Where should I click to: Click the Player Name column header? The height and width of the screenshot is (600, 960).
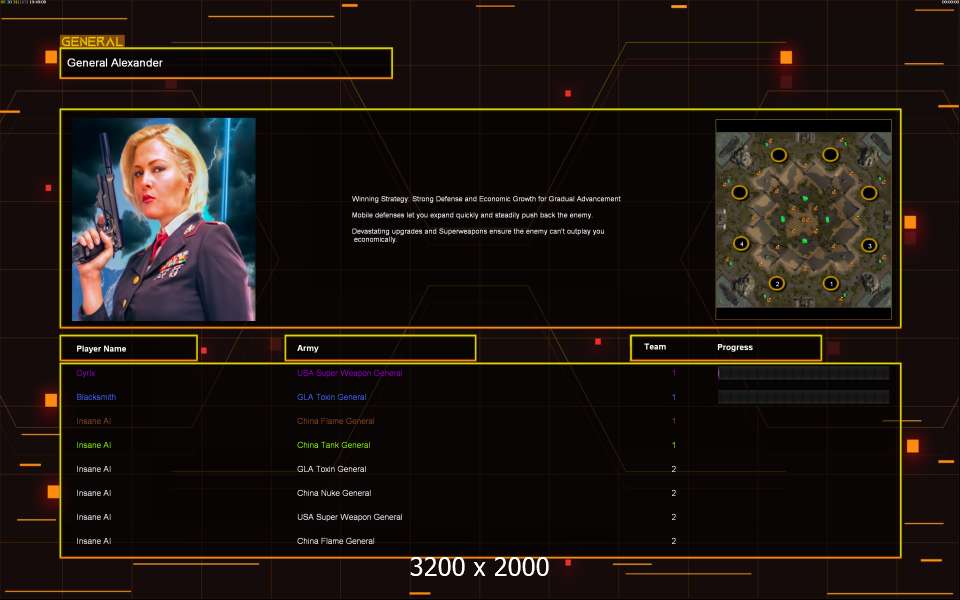[127, 348]
